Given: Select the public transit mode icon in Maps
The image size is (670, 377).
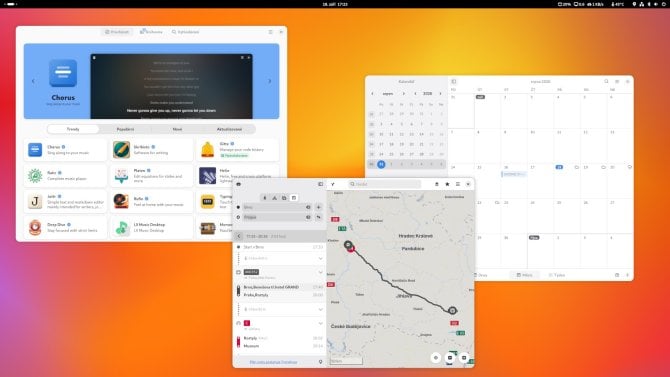Looking at the screenshot, I should click(x=294, y=198).
